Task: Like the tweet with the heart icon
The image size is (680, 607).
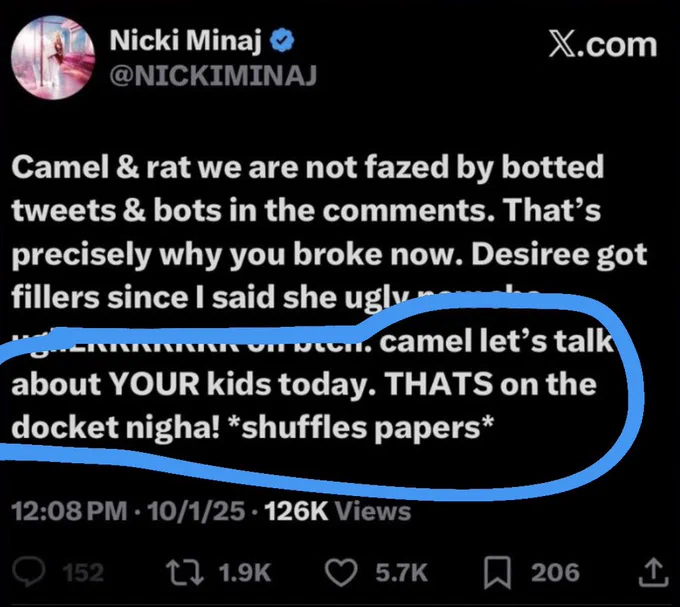Action: [x=341, y=573]
